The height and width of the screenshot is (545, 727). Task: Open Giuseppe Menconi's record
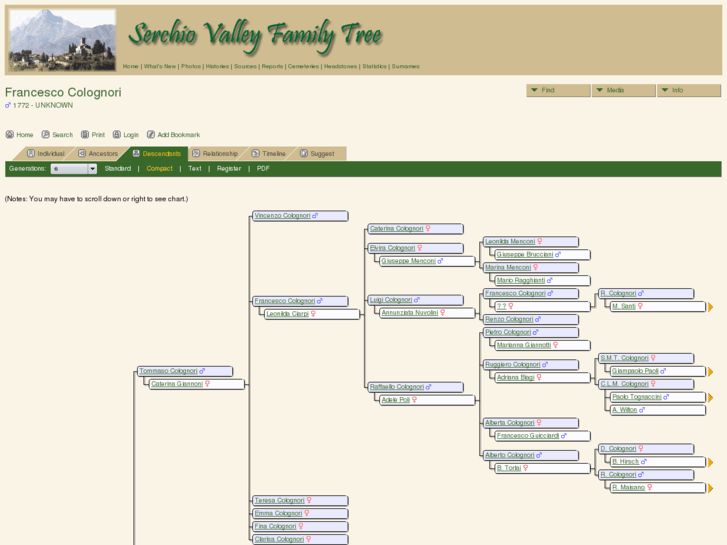[408, 261]
